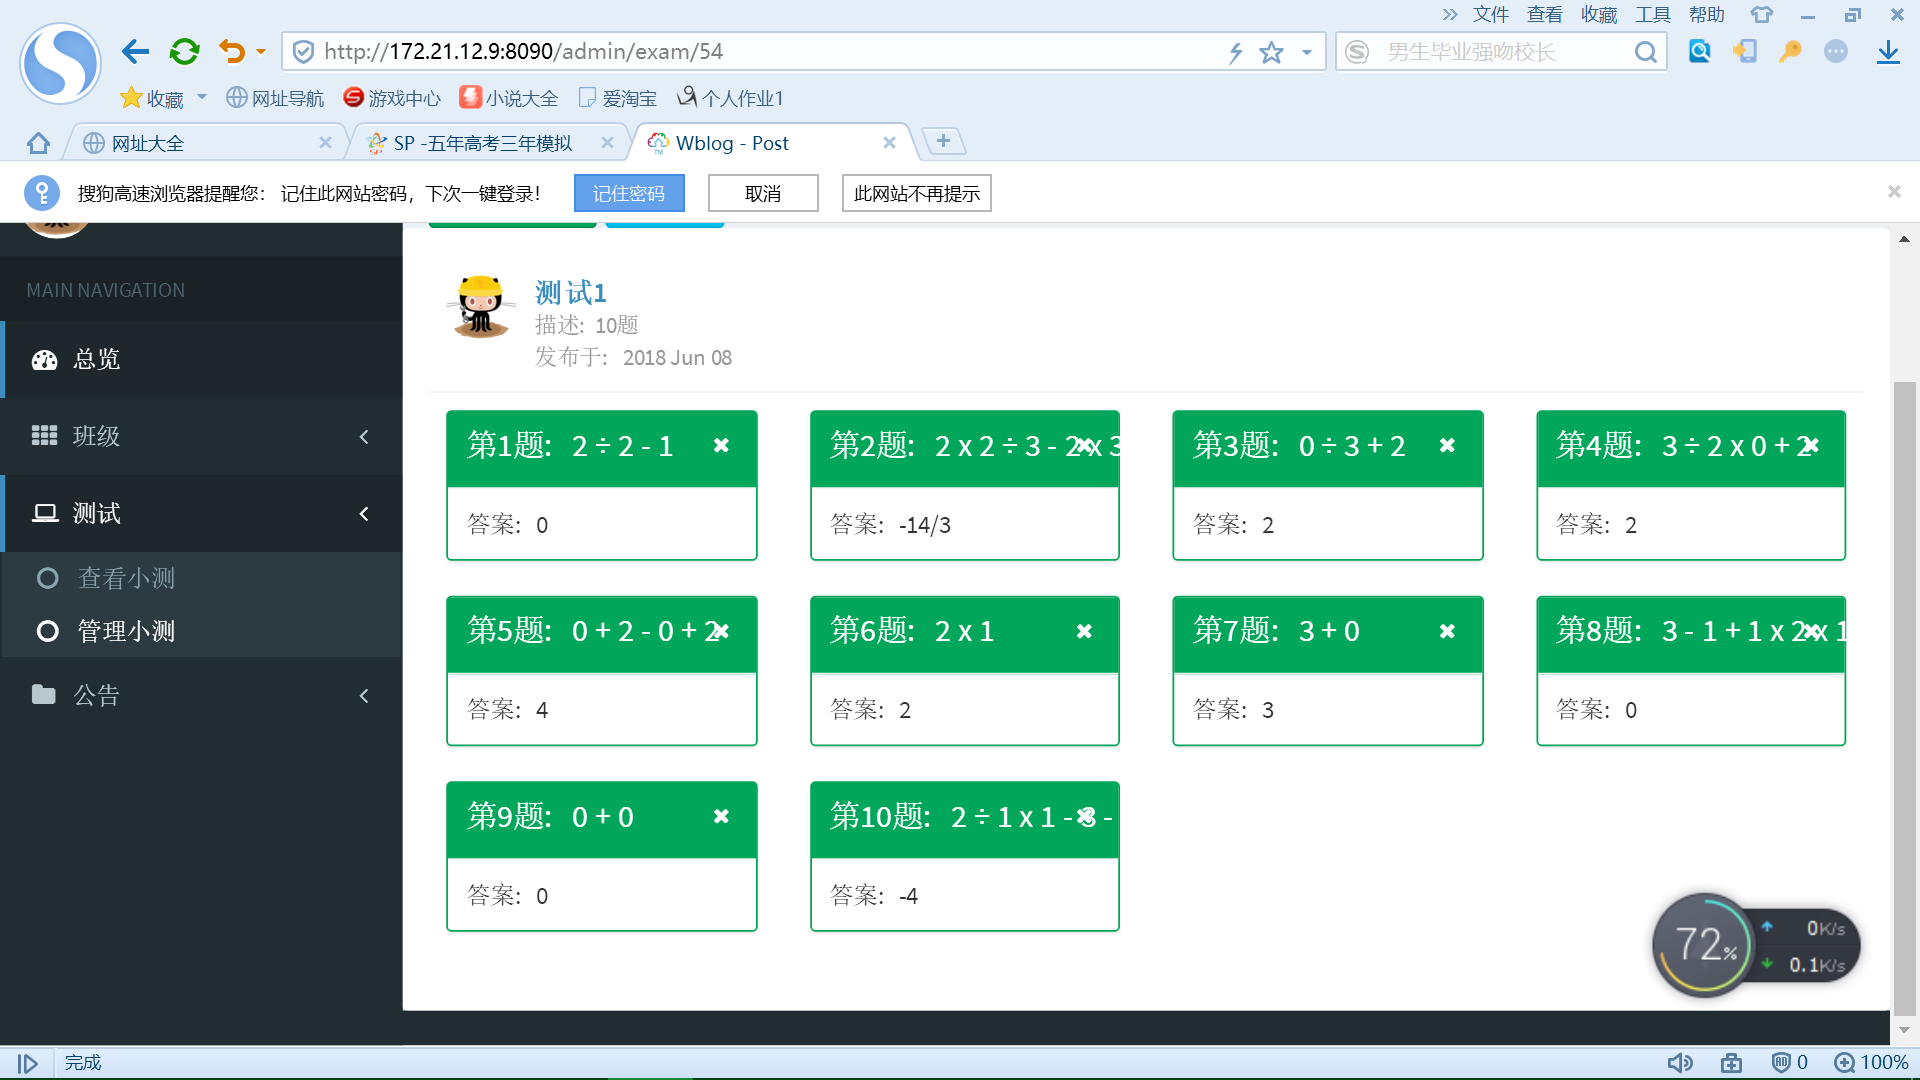Select the 查看小测 circle menu item
This screenshot has width=1920, height=1080.
[x=126, y=579]
